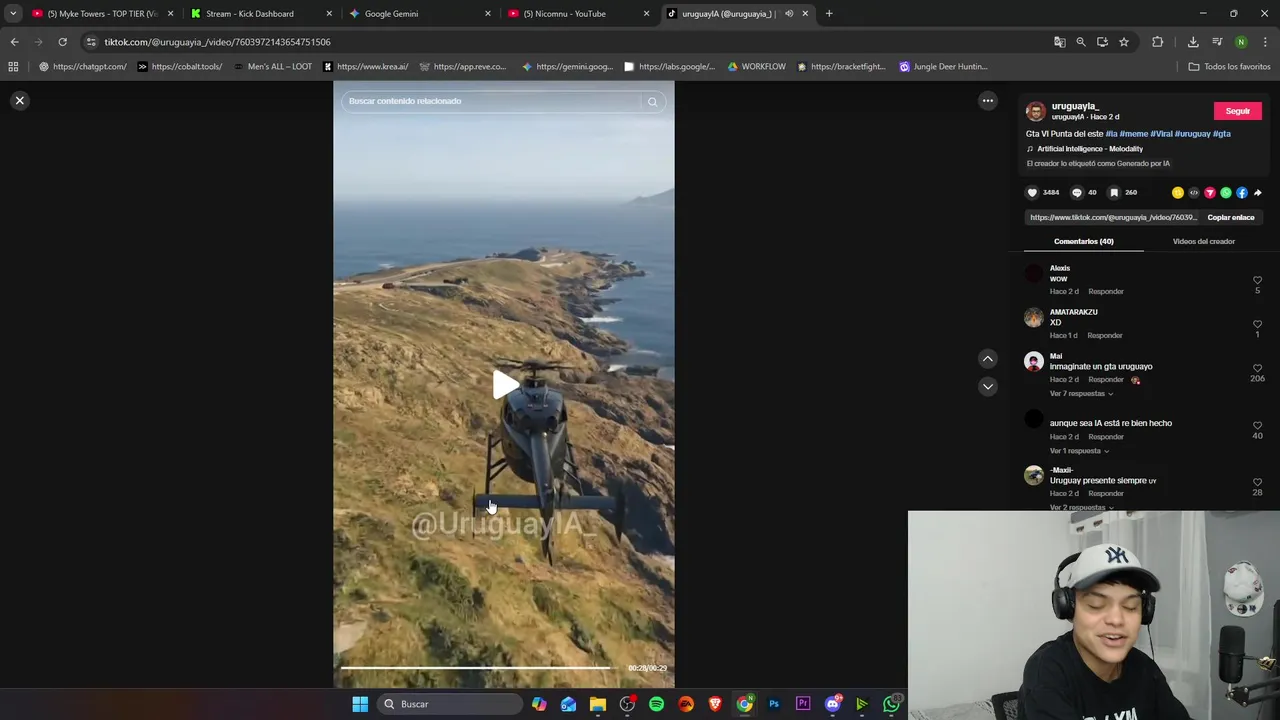This screenshot has width=1280, height=720.
Task: Open the browser Downloads icon
Action: point(1193,42)
